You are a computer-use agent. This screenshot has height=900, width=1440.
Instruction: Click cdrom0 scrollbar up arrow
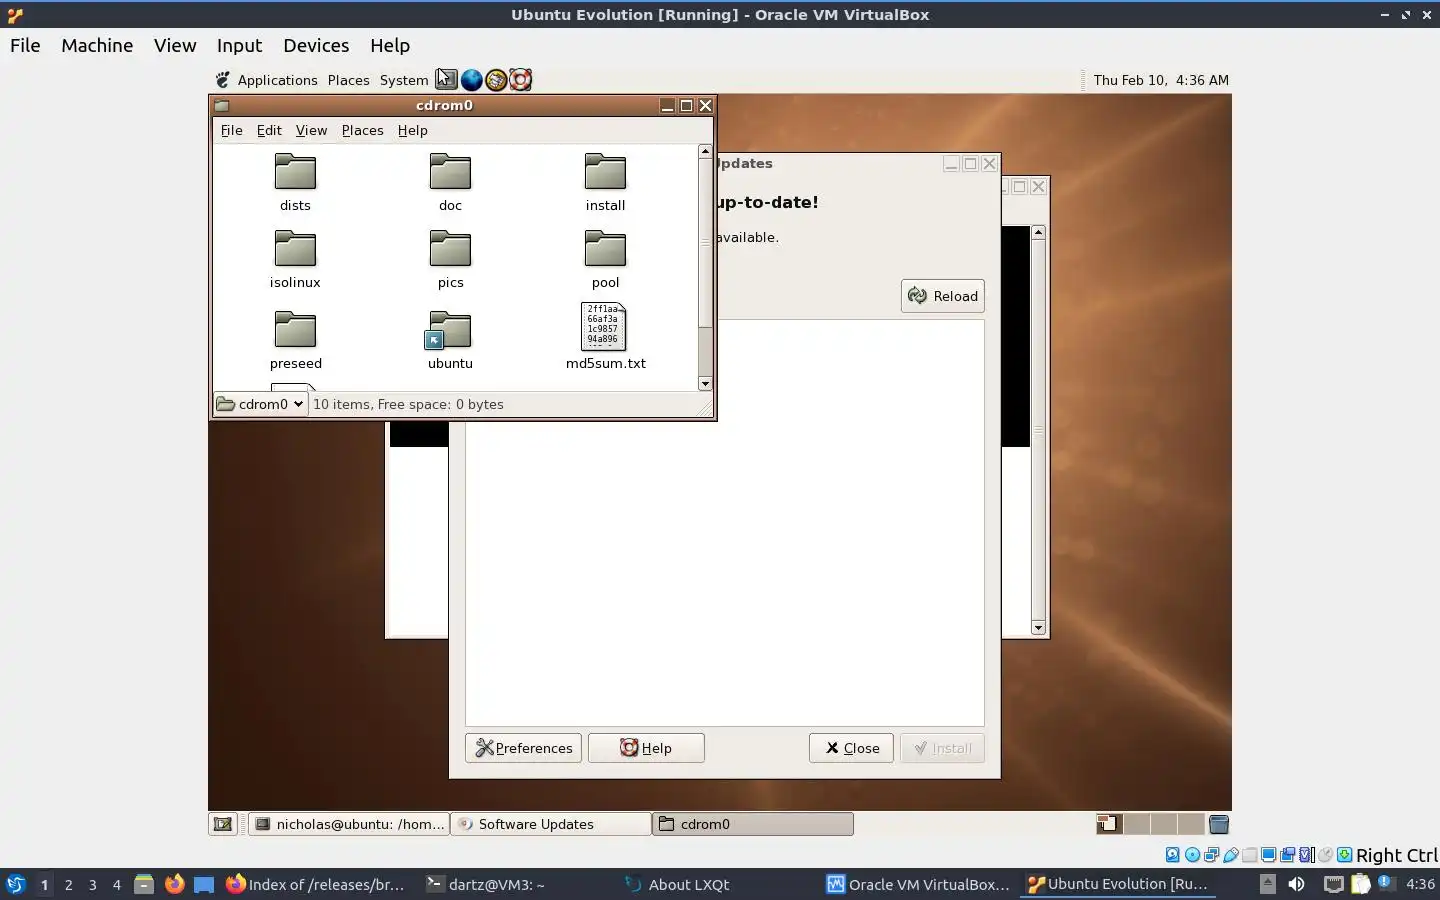pos(705,151)
